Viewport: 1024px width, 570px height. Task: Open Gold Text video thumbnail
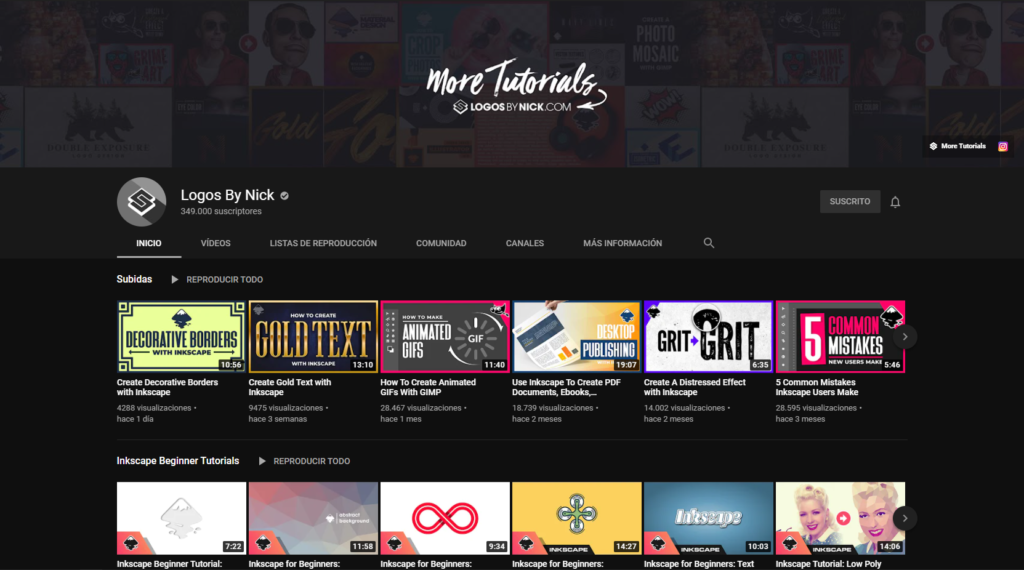[313, 337]
